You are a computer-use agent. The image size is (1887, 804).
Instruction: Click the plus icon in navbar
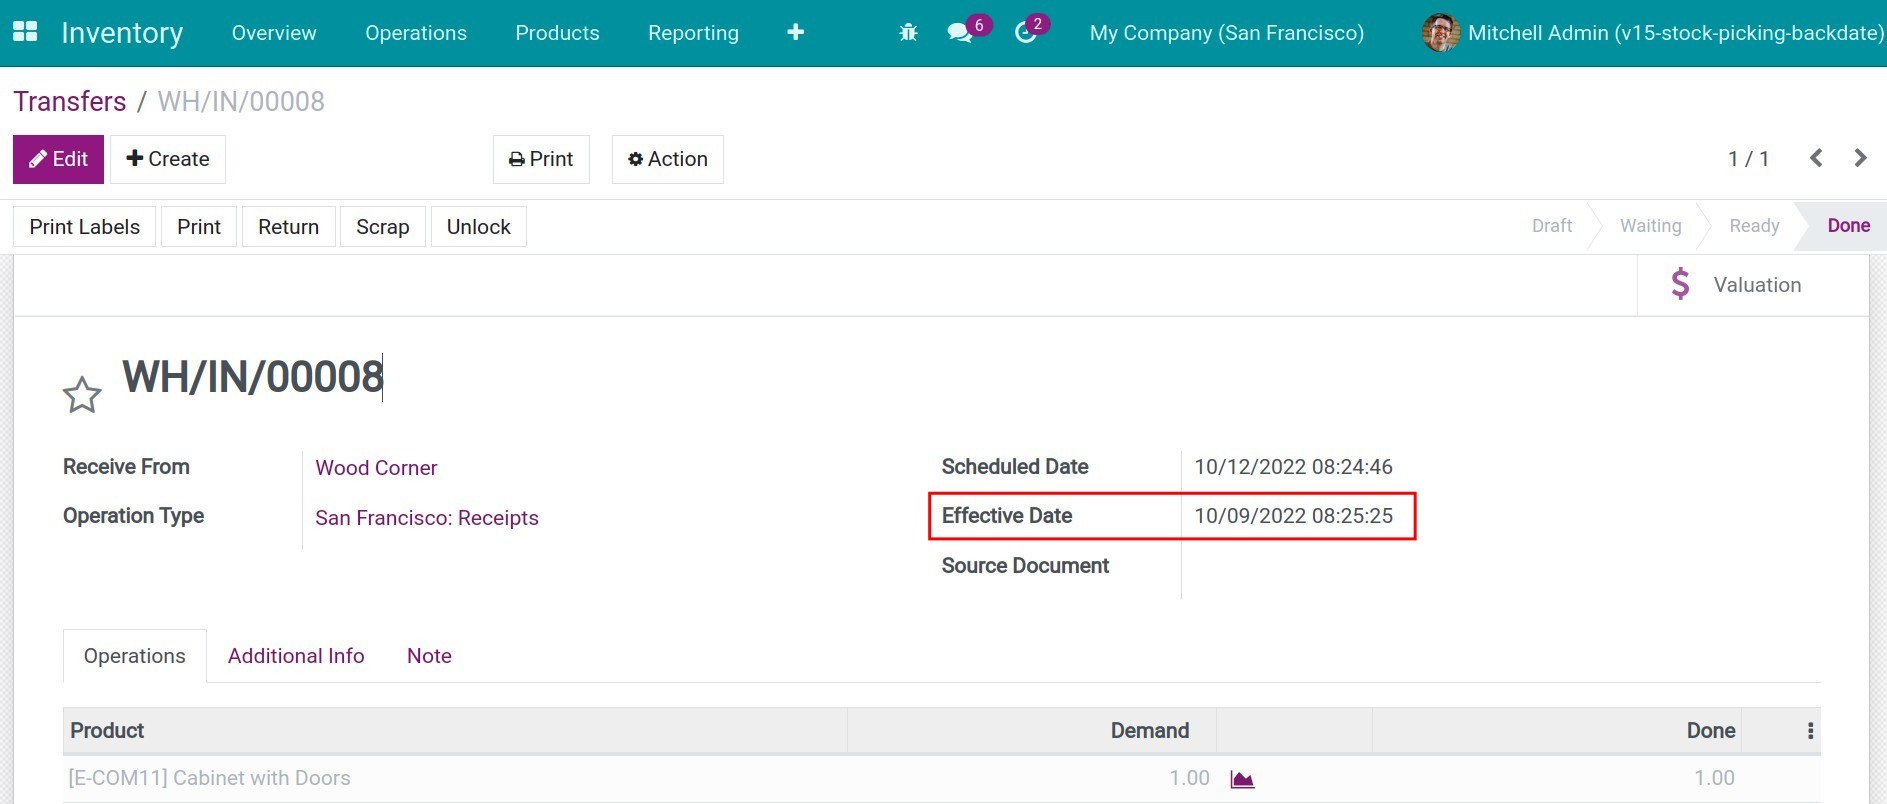795,33
